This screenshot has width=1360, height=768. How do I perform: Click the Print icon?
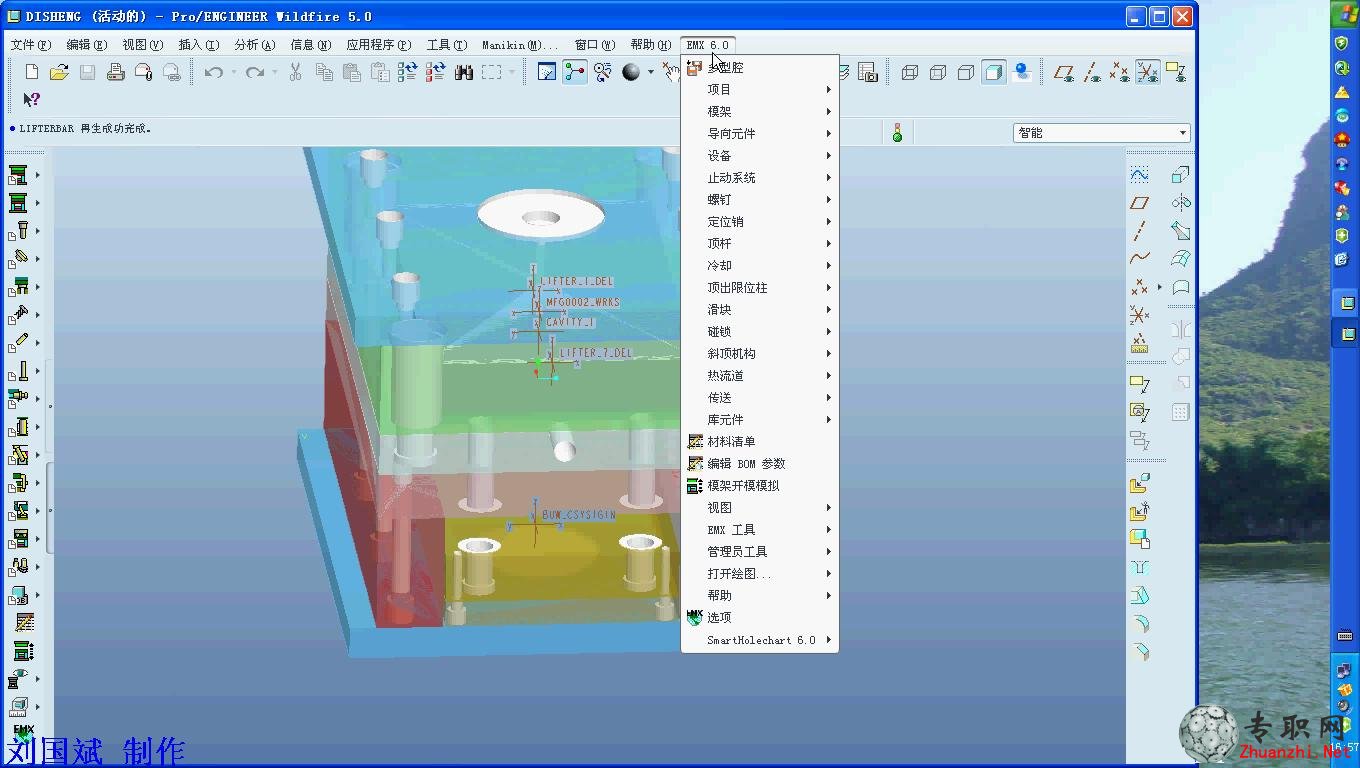click(x=116, y=72)
